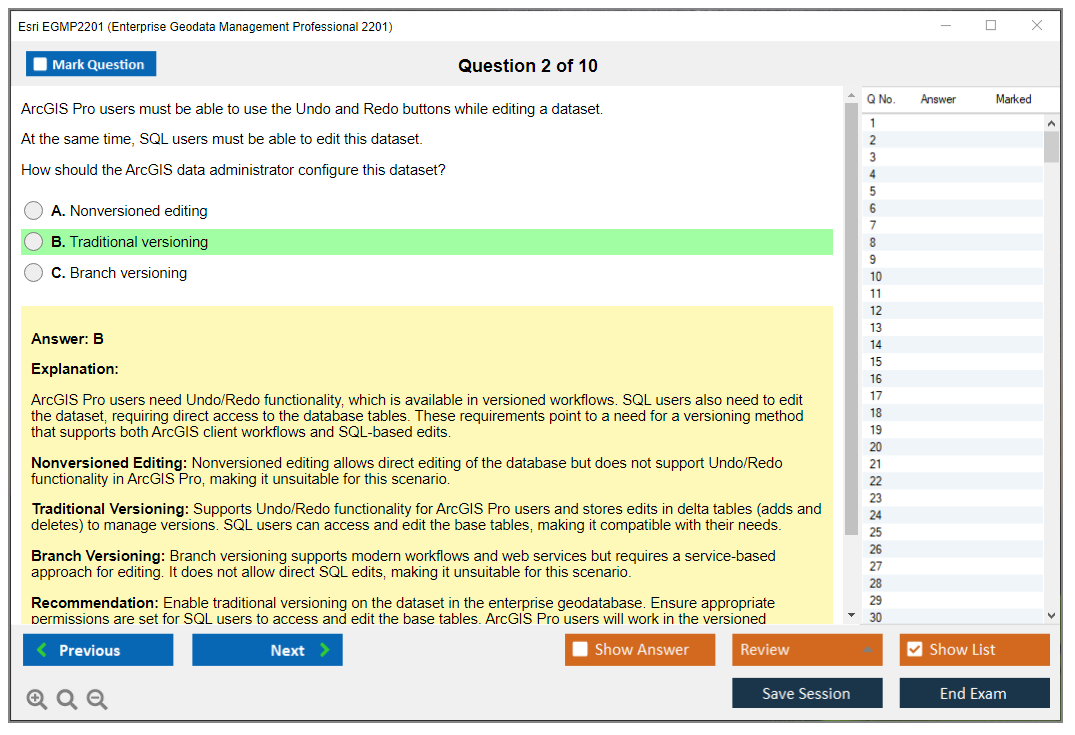The width and height of the screenshot is (1075, 735).
Task: Select question 29 in the list
Action: coord(953,601)
